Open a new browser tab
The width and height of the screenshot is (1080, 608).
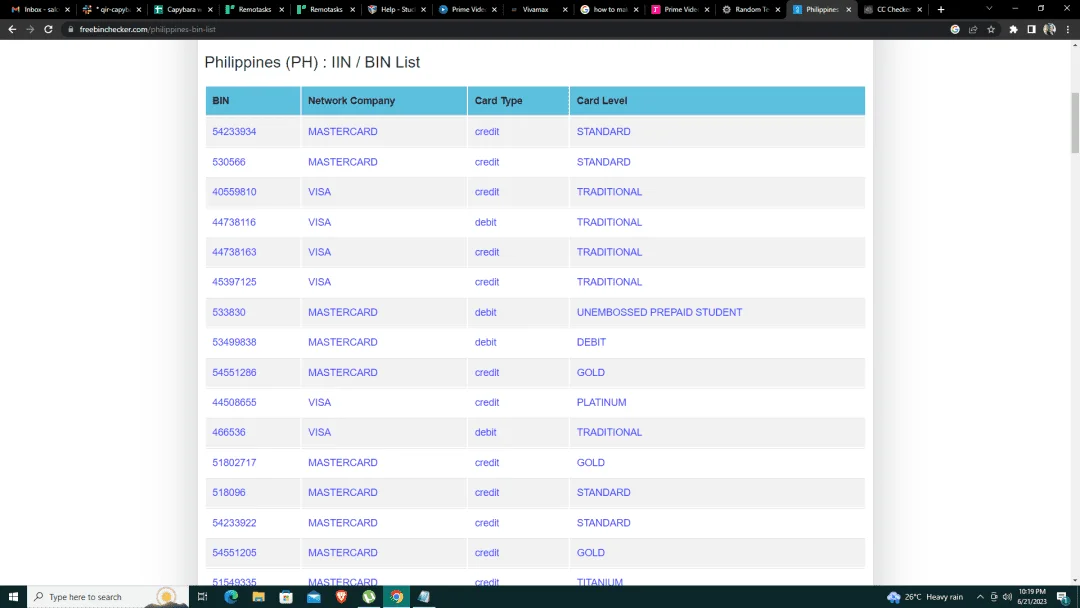[x=941, y=10]
